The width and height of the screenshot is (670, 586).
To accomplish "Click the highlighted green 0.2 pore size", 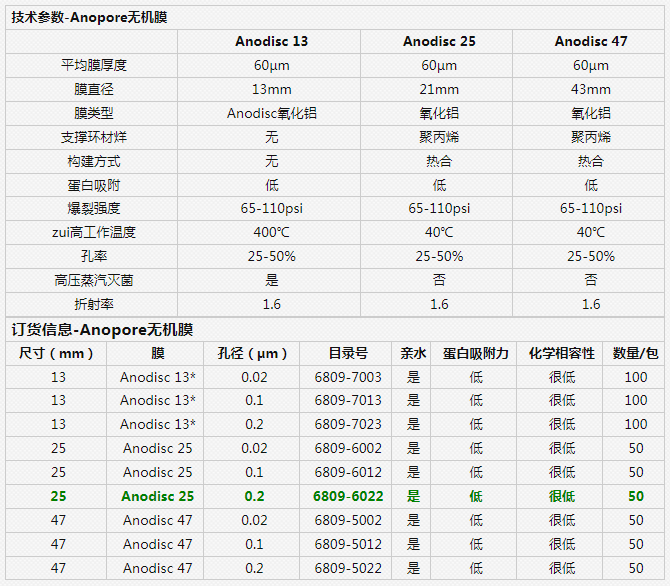I will tap(254, 496).
